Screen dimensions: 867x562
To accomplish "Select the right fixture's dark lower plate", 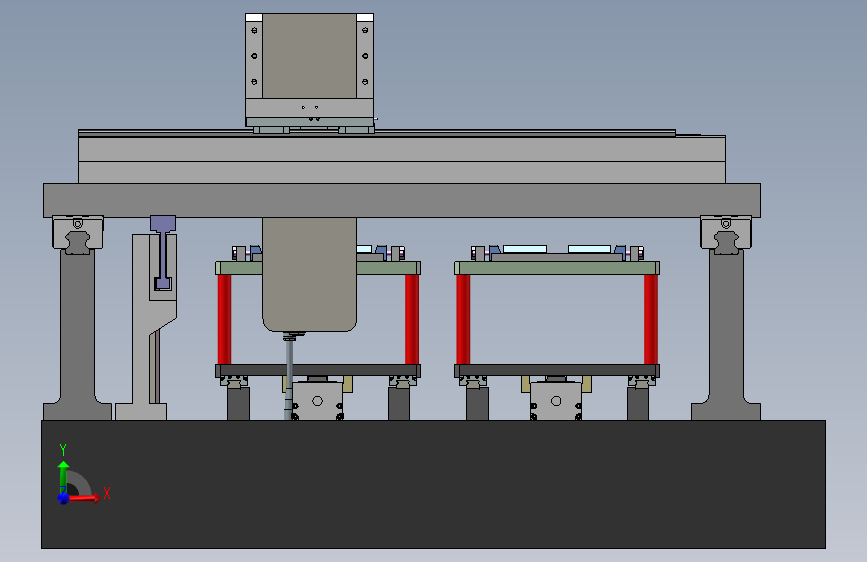I will click(557, 370).
